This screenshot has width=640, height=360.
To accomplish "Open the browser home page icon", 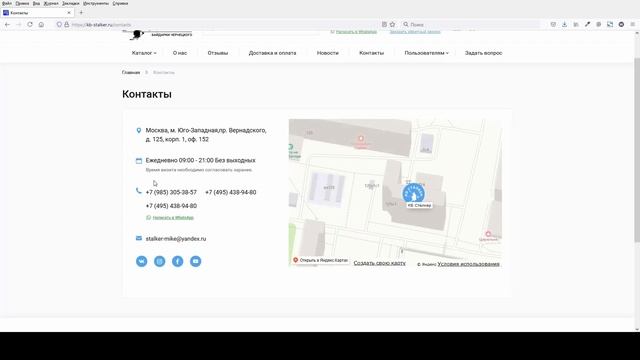I will coord(41,24).
